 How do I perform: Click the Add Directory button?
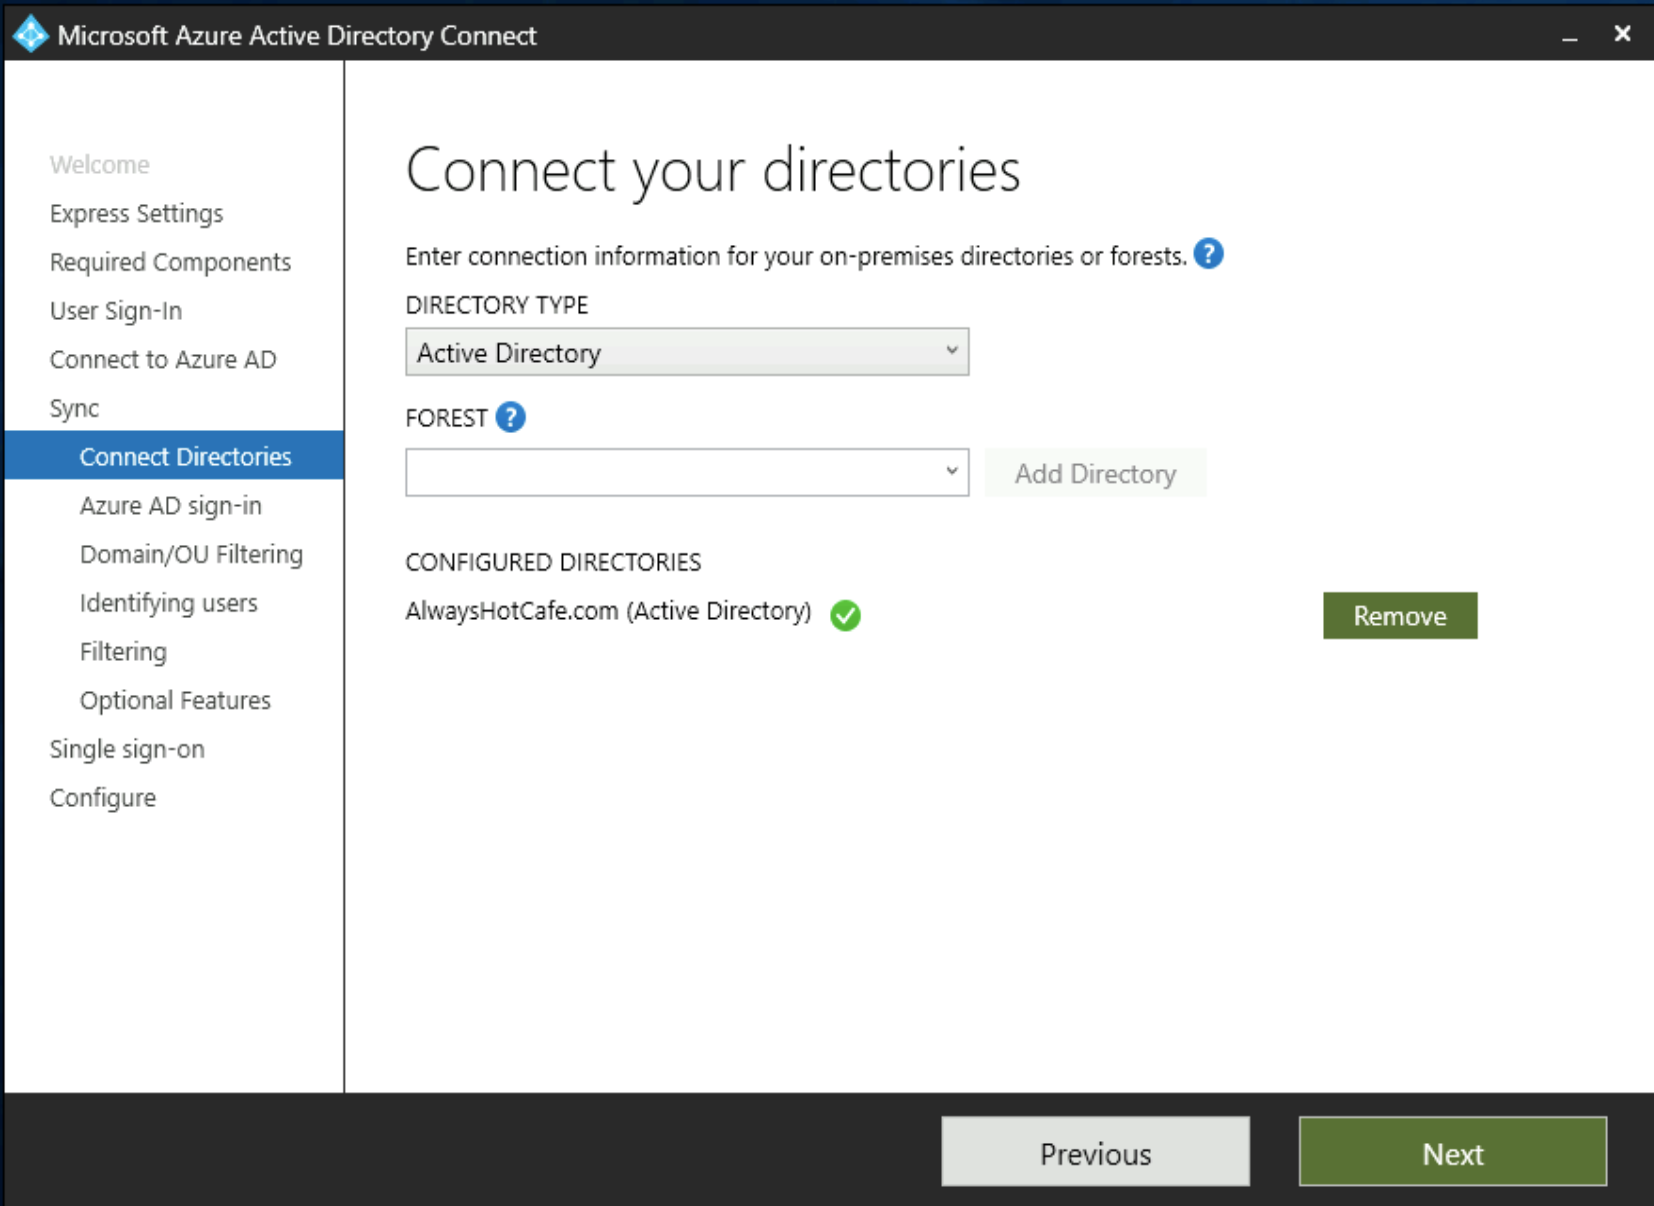coord(1095,472)
